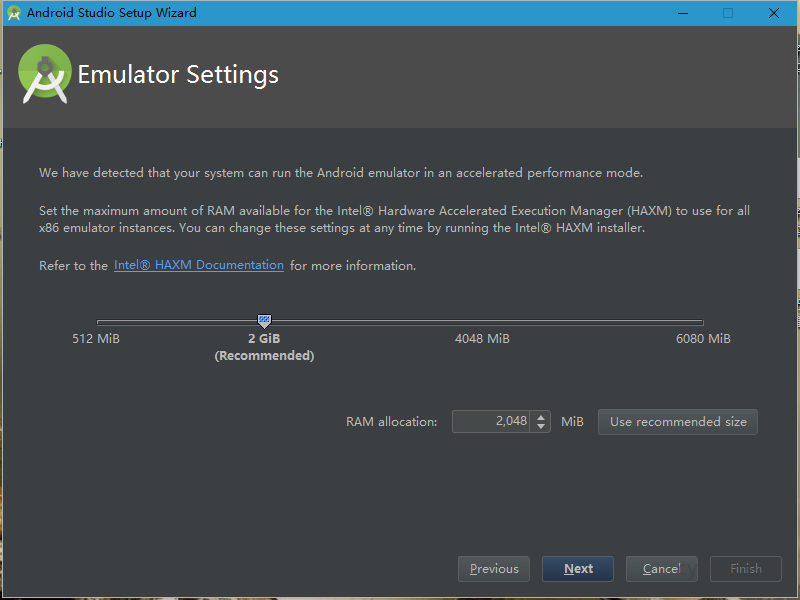Click the 2 GiB Recommended slider label
800x600 pixels.
pos(264,347)
